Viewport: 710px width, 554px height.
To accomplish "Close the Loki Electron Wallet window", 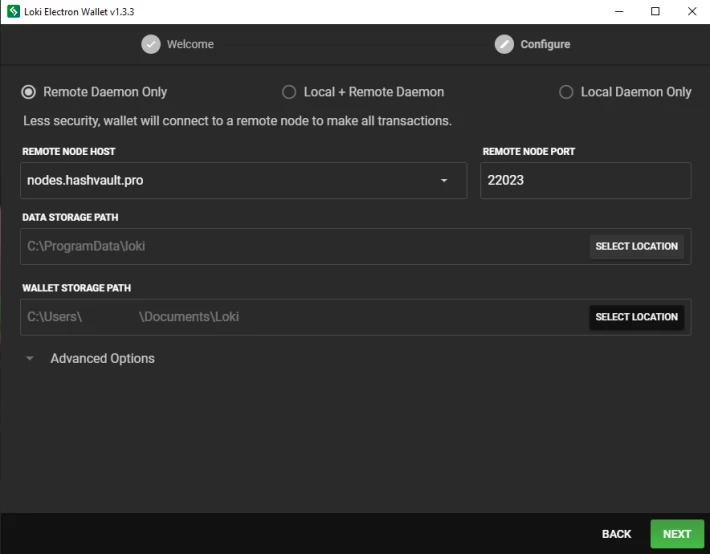I will 692,11.
